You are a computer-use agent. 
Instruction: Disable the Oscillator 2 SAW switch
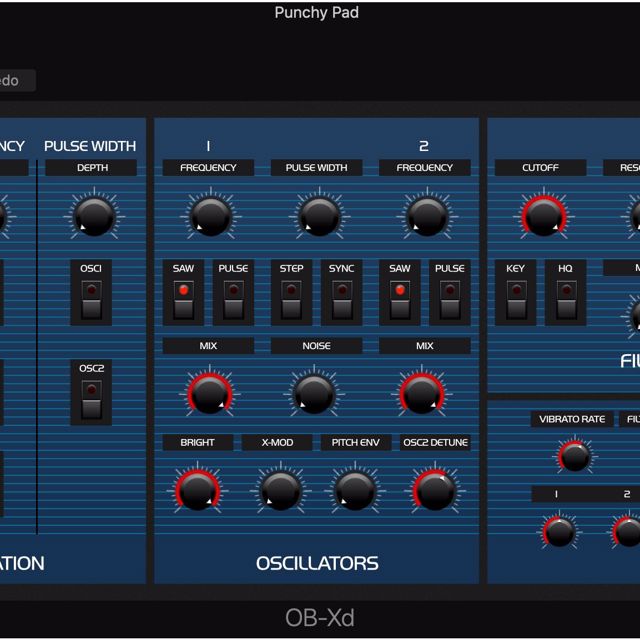click(x=400, y=300)
